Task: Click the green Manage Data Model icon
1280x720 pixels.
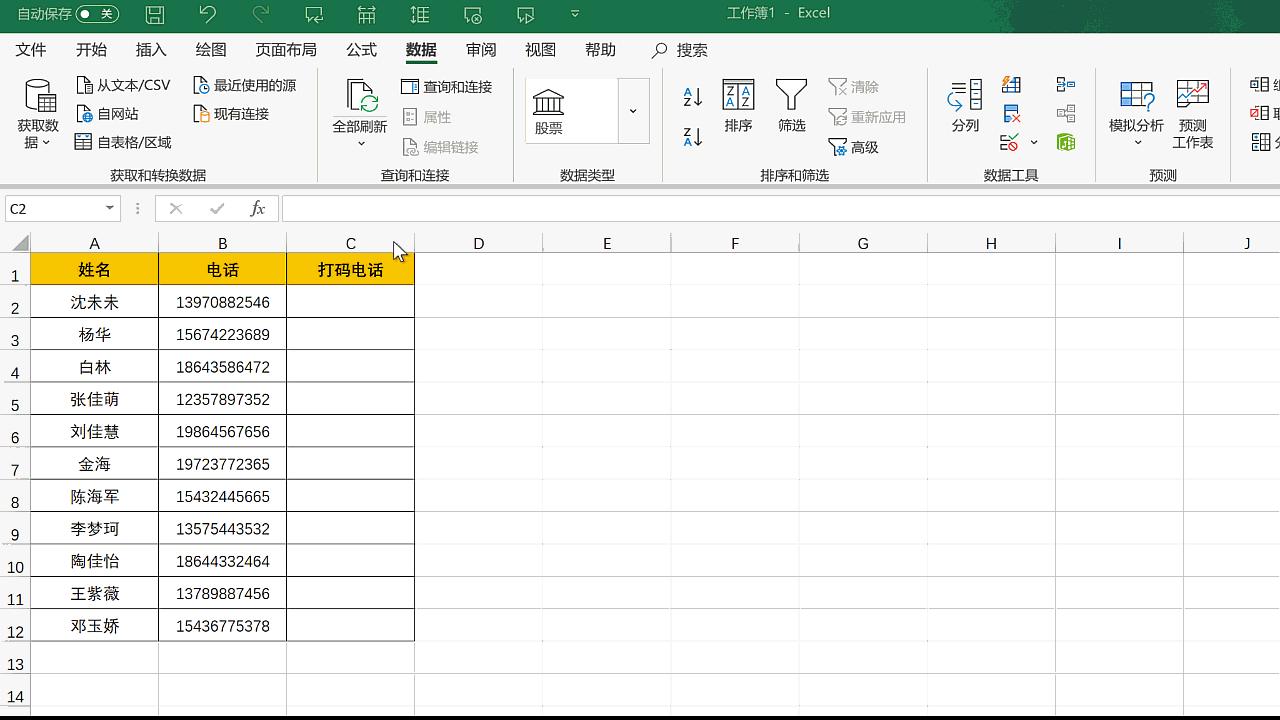Action: click(1066, 142)
